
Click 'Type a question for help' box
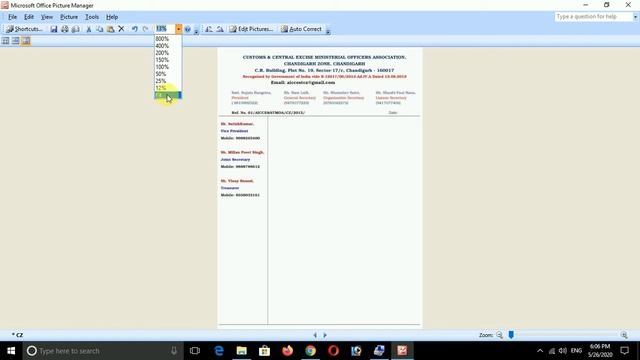click(x=593, y=16)
